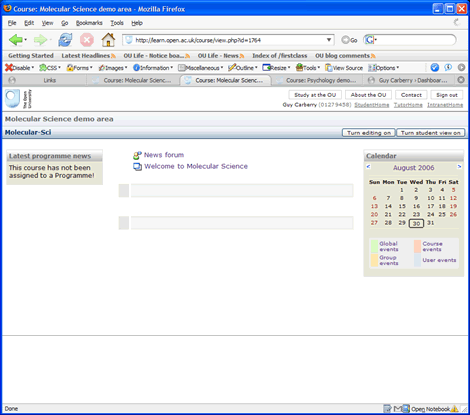Open the Help menu
Image resolution: width=470 pixels, height=415 pixels.
click(x=137, y=23)
